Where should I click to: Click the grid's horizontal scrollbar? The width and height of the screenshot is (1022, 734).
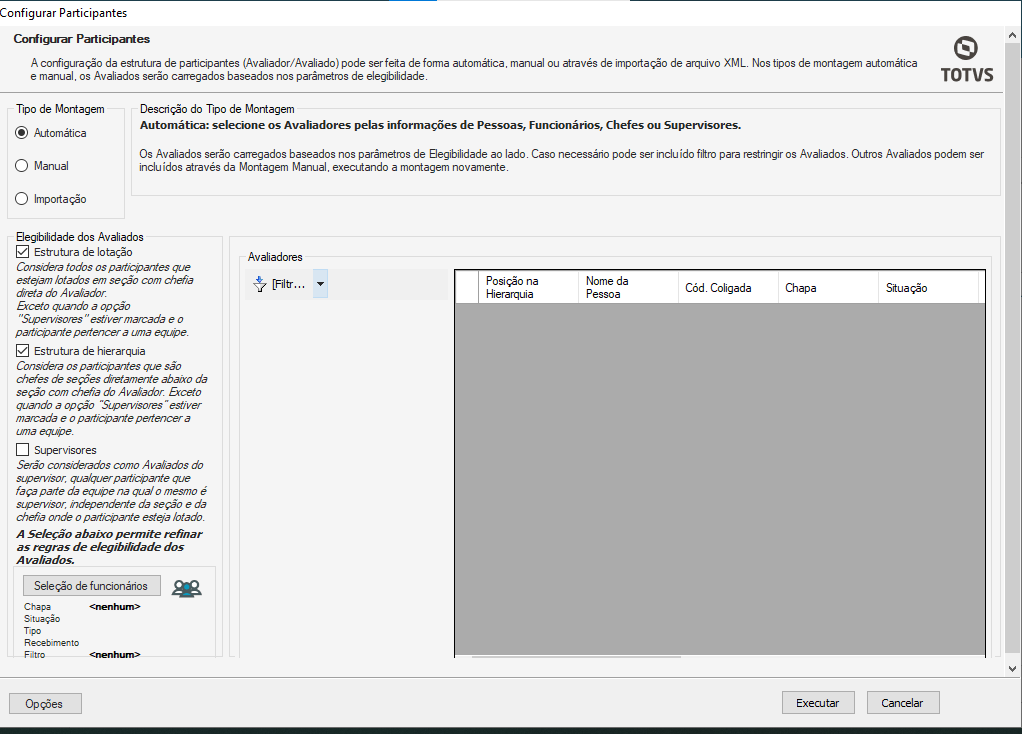point(576,657)
